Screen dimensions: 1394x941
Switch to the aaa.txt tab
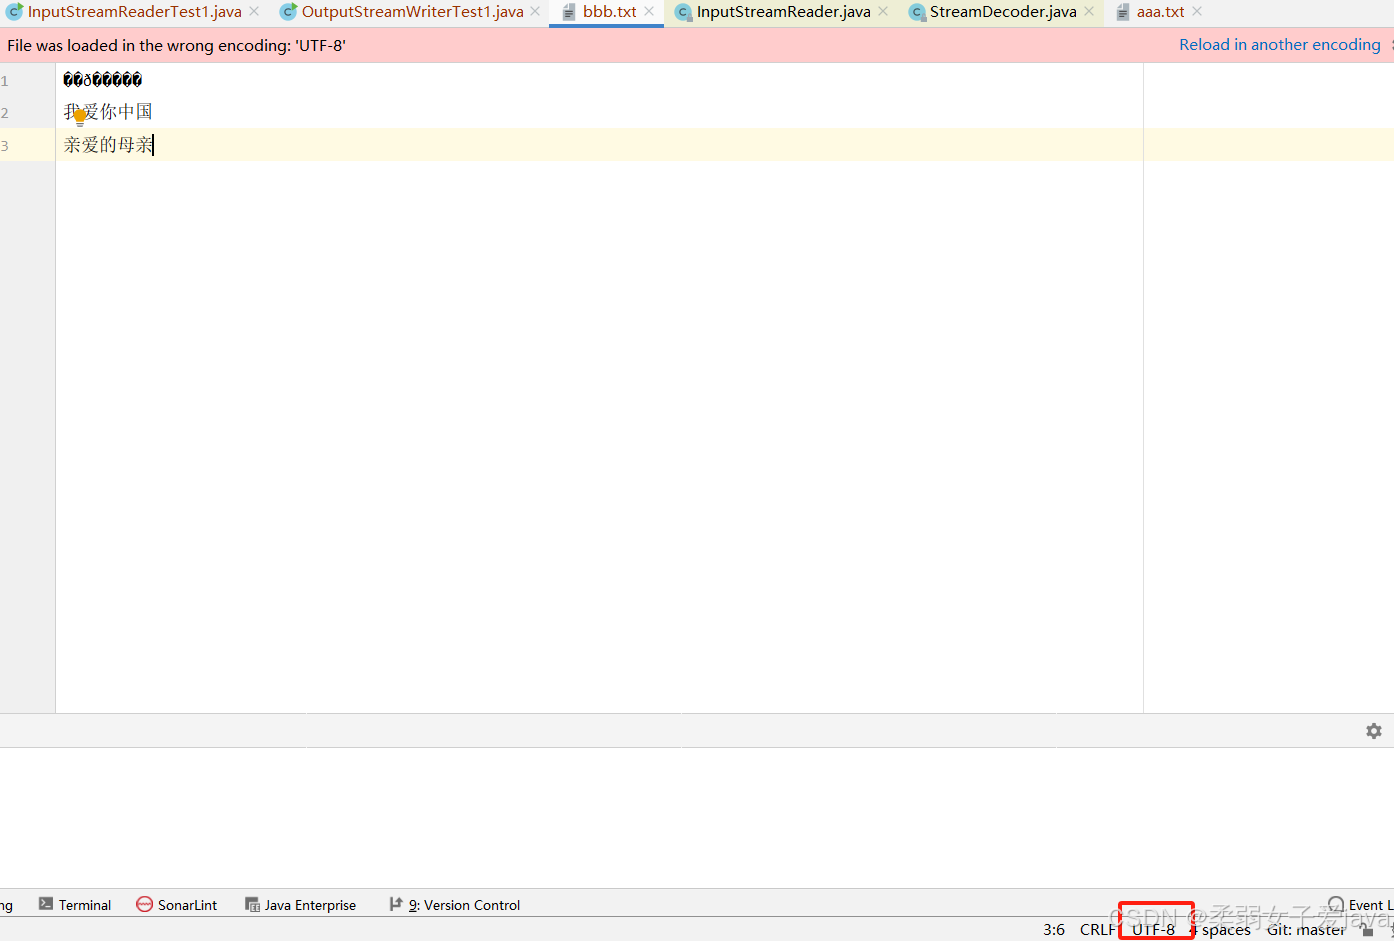[1158, 12]
